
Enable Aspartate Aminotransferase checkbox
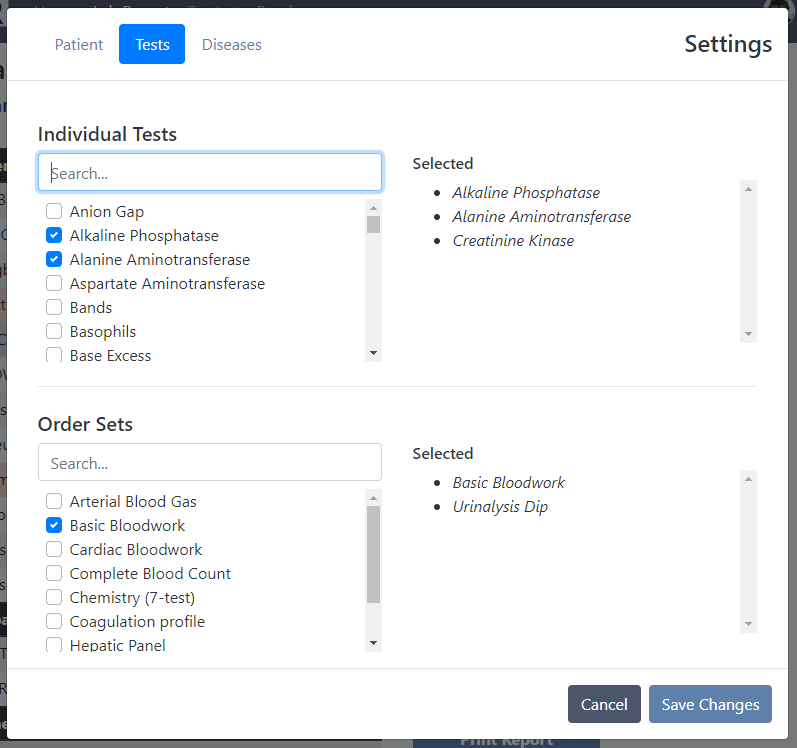pyautogui.click(x=54, y=284)
